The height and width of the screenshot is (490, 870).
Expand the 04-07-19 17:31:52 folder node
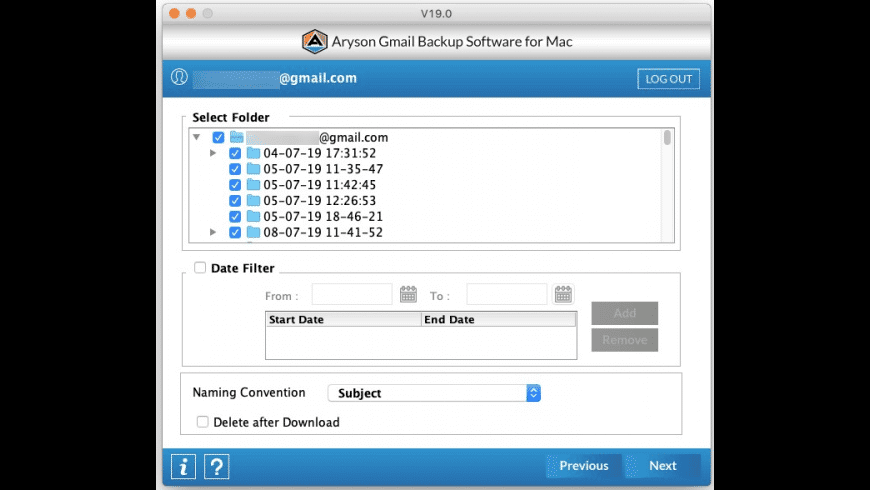(x=213, y=153)
